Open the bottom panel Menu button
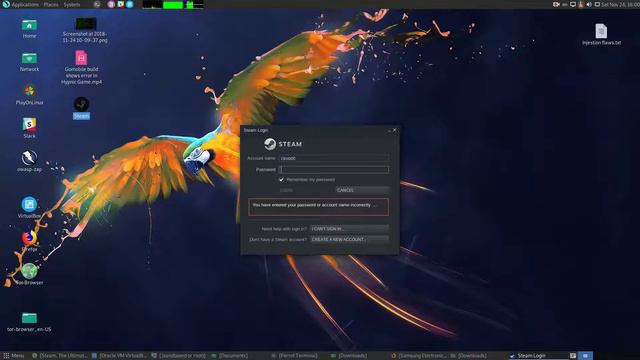 point(13,356)
